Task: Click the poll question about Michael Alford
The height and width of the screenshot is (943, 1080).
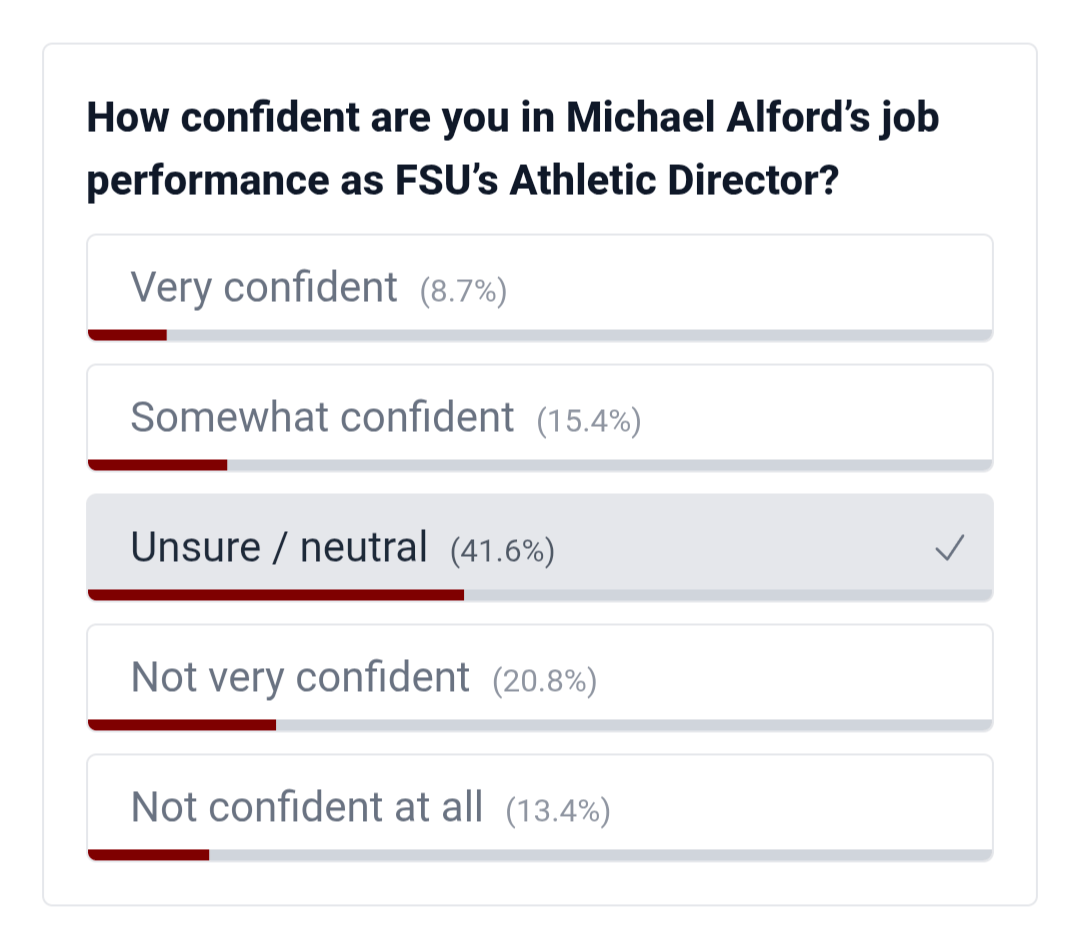Action: click(512, 150)
